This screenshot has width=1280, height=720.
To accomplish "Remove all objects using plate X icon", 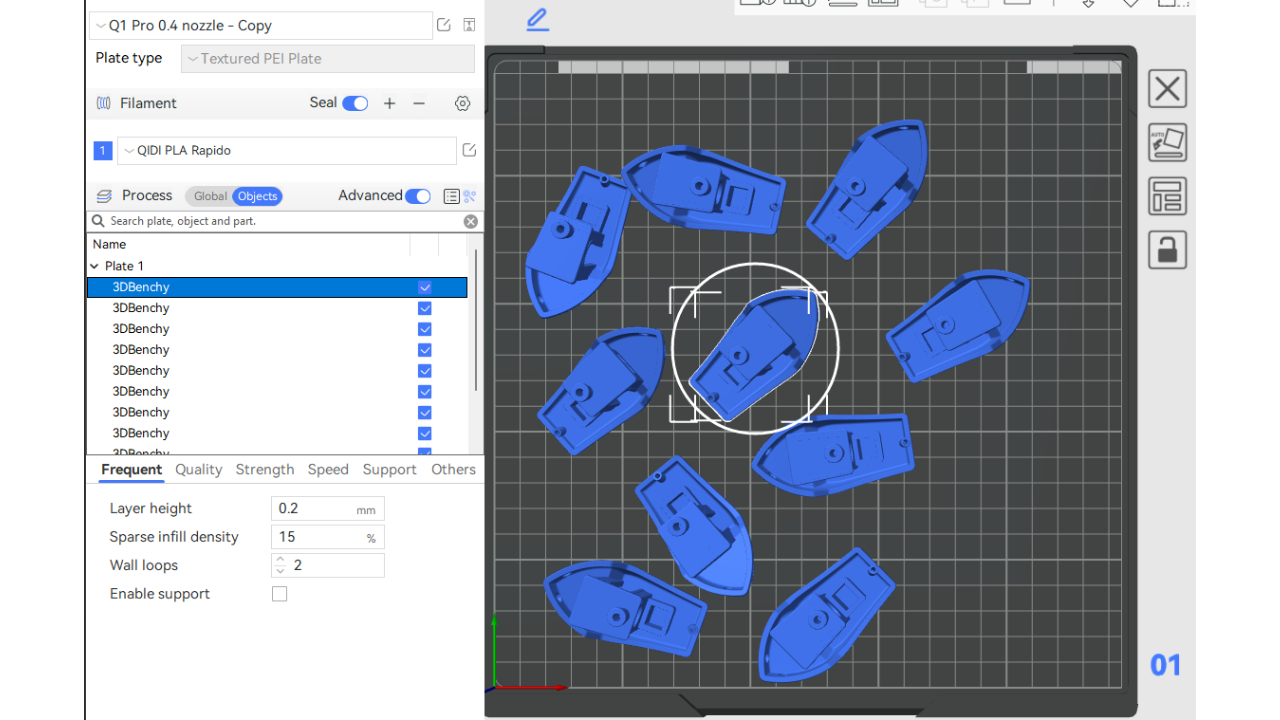I will tap(1167, 89).
